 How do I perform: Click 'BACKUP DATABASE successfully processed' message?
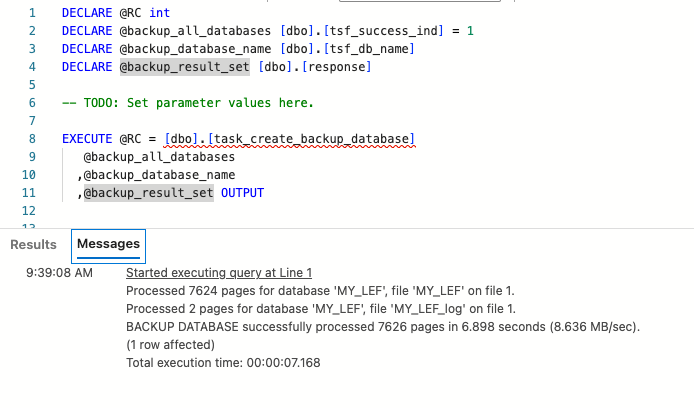click(x=383, y=327)
